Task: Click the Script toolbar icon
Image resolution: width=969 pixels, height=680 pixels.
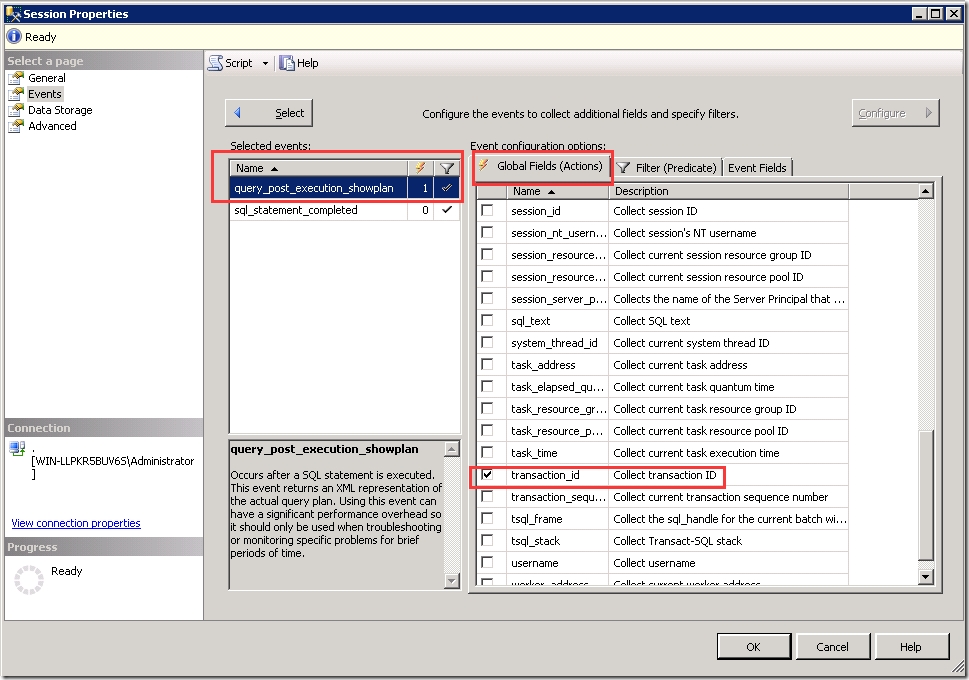Action: (215, 63)
